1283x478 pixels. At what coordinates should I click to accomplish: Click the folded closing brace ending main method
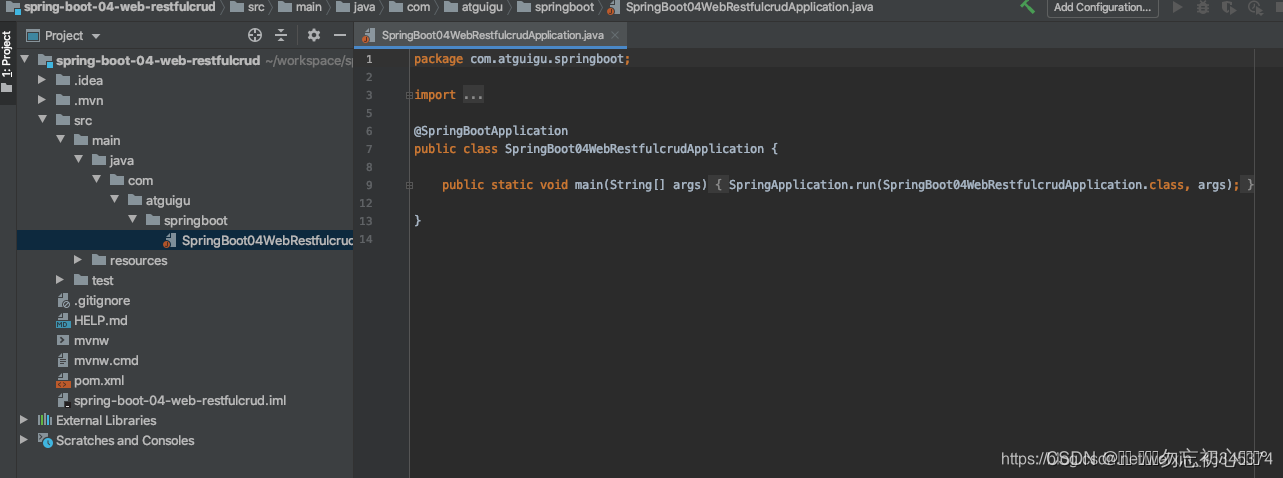[x=1249, y=185]
